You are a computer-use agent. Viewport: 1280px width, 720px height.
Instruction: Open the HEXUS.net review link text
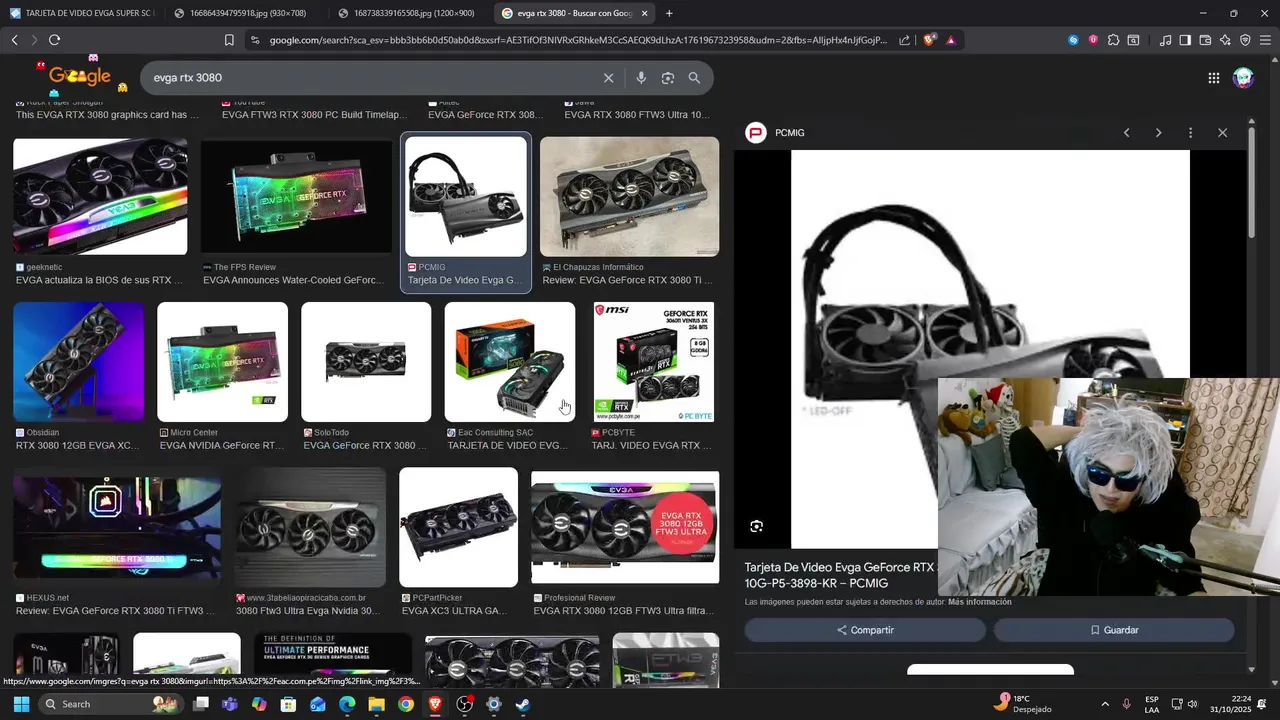point(115,611)
